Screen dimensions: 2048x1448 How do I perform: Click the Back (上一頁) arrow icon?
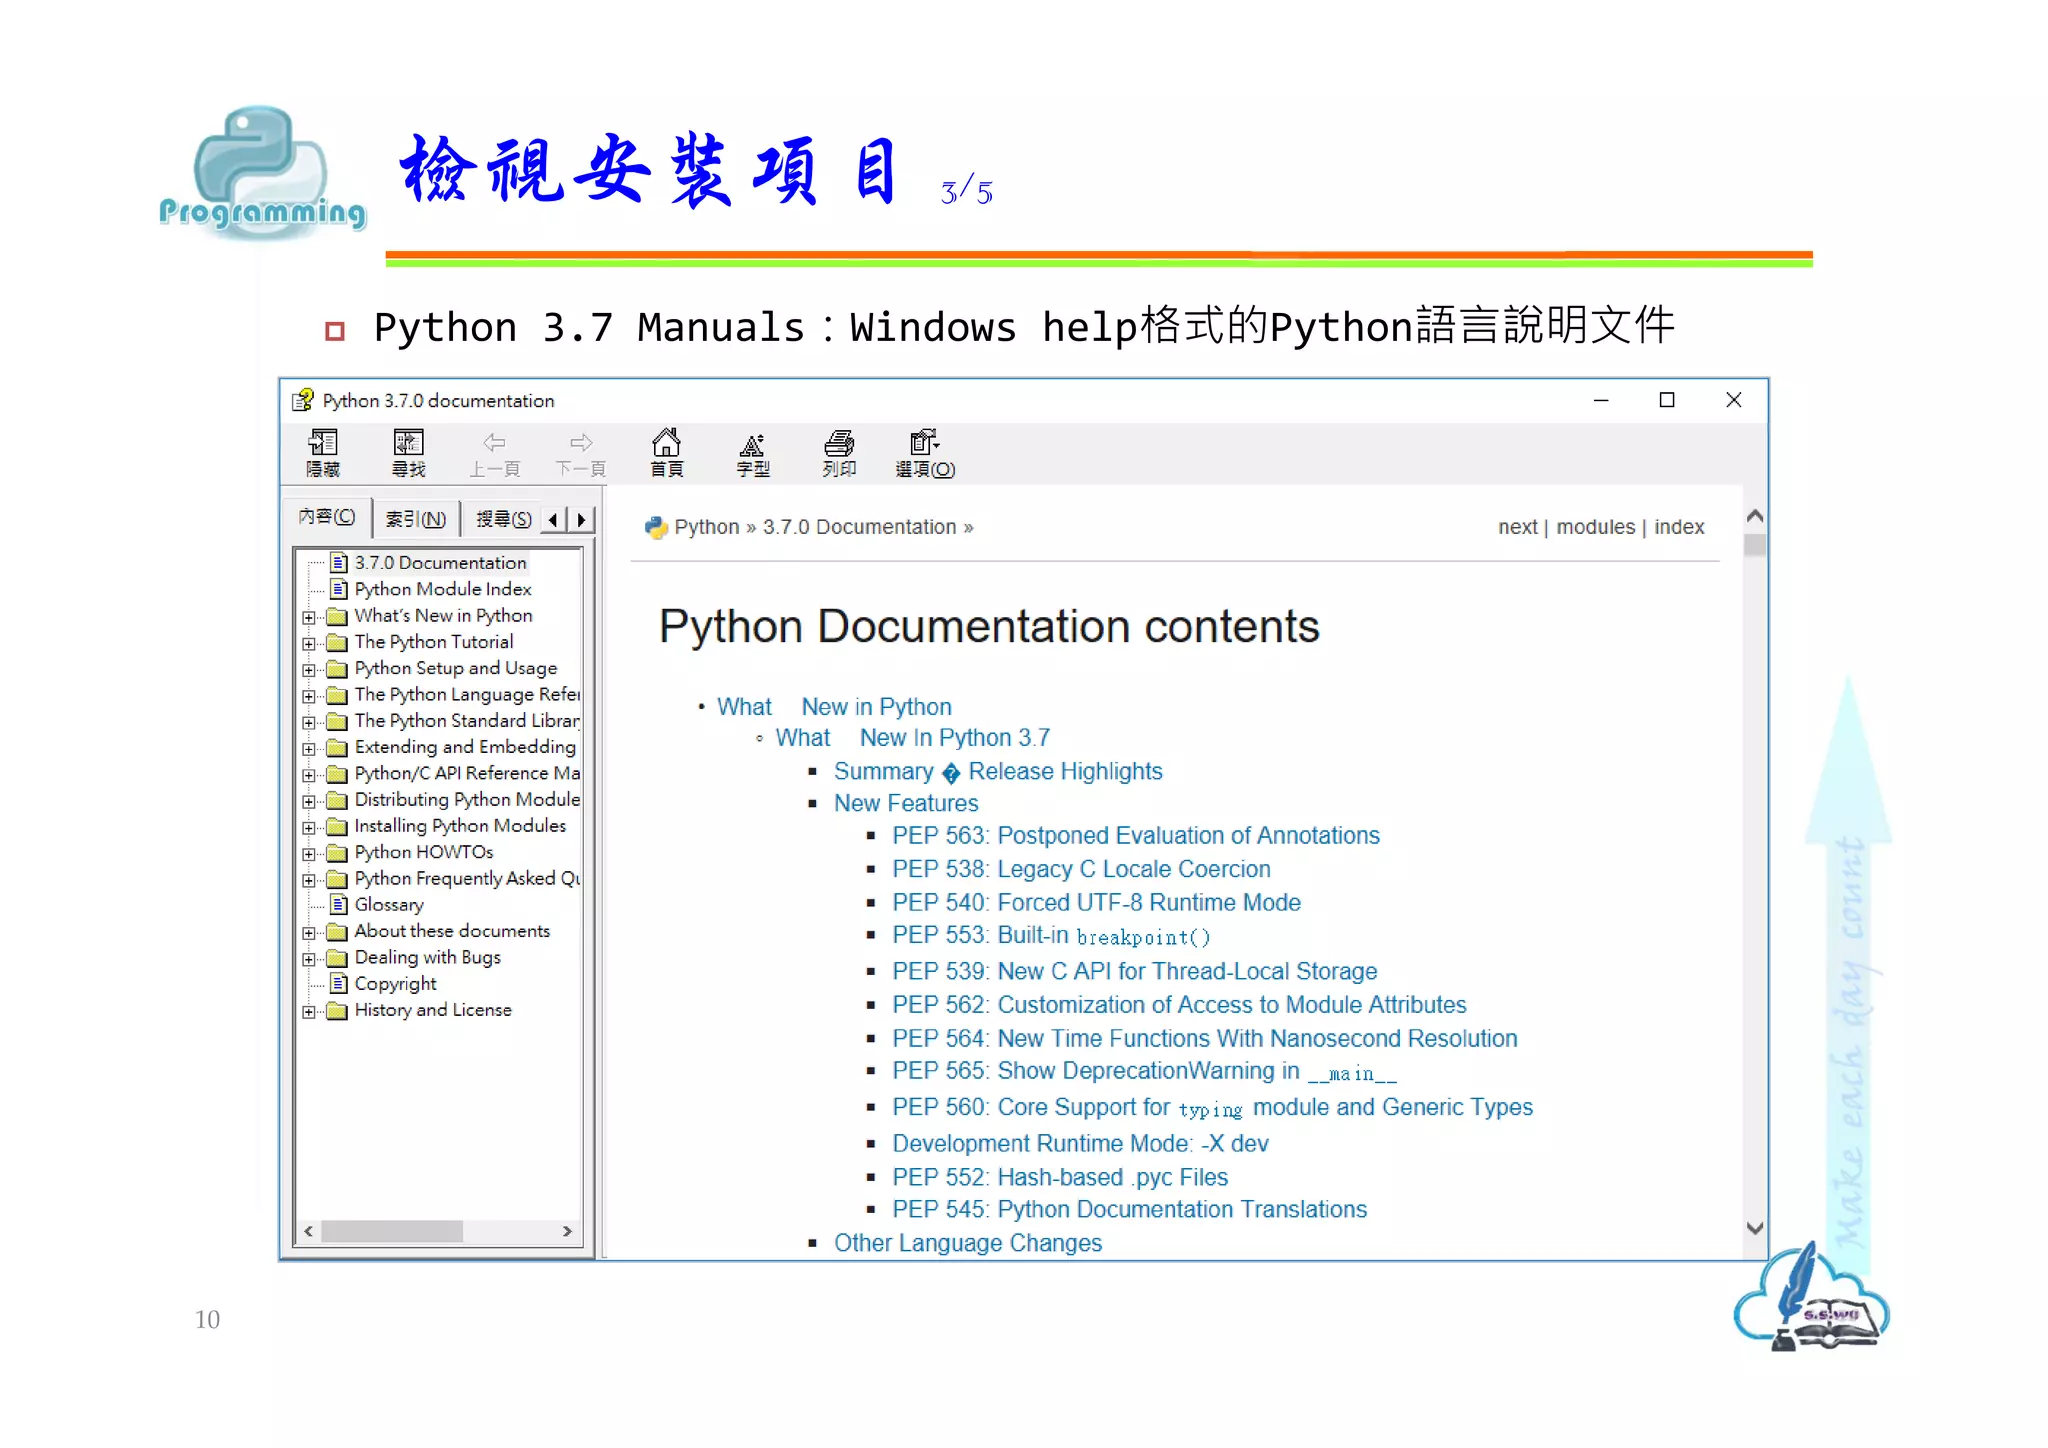point(495,442)
